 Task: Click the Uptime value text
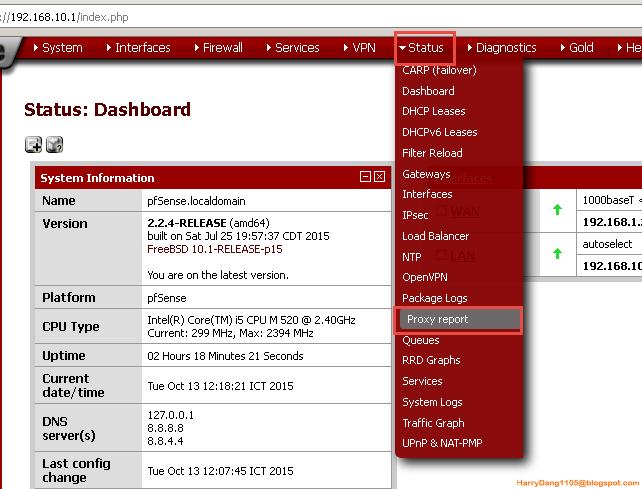point(225,356)
